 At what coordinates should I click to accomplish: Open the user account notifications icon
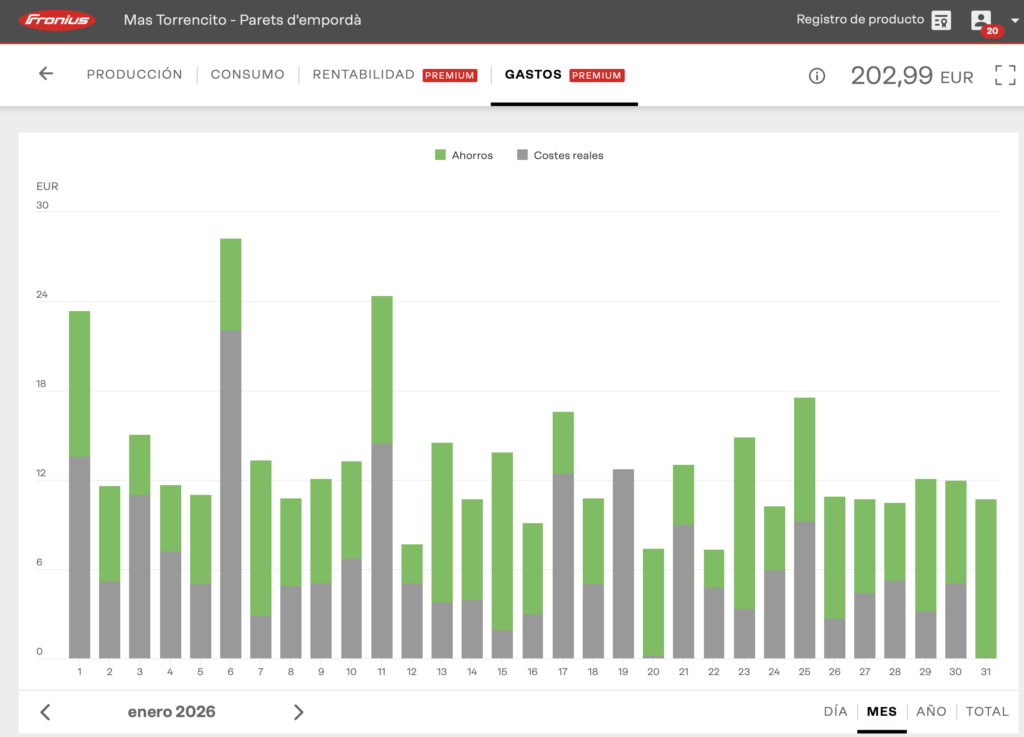(x=981, y=21)
